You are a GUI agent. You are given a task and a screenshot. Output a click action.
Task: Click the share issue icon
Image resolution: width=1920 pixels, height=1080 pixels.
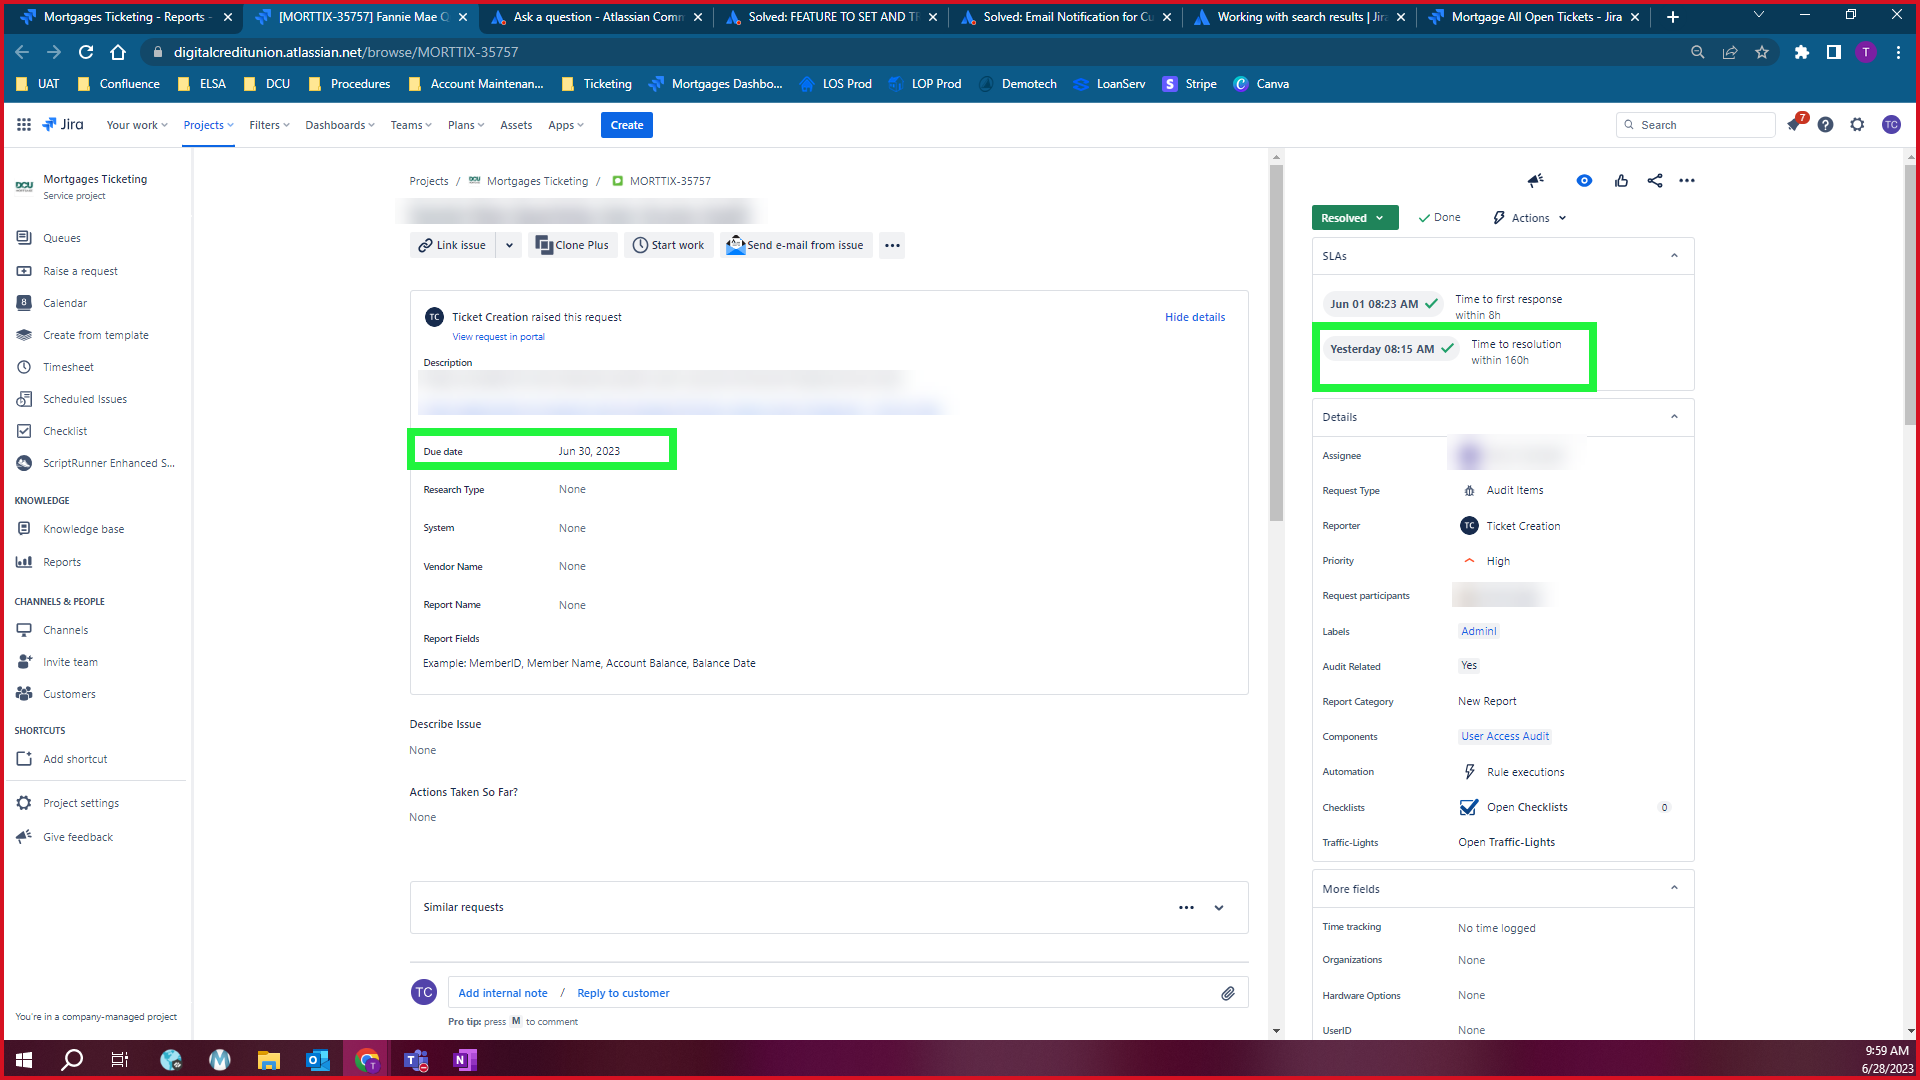(x=1655, y=181)
